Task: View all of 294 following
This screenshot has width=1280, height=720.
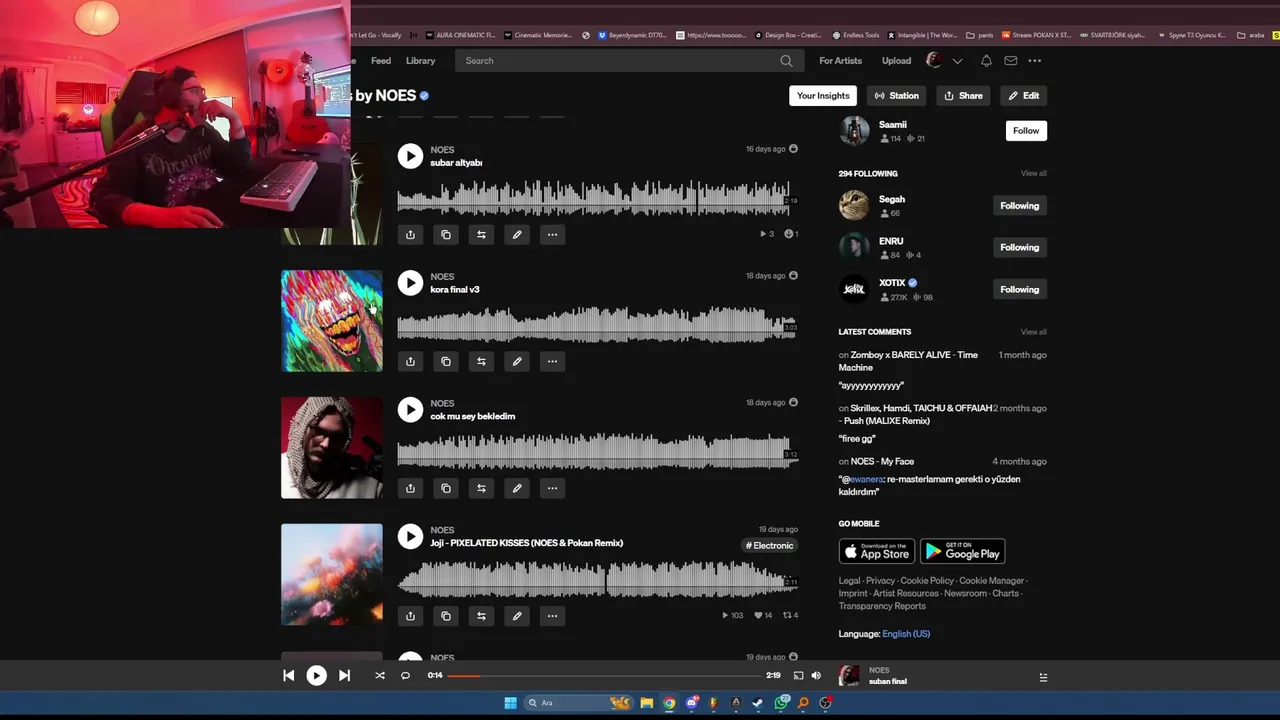Action: click(1033, 174)
